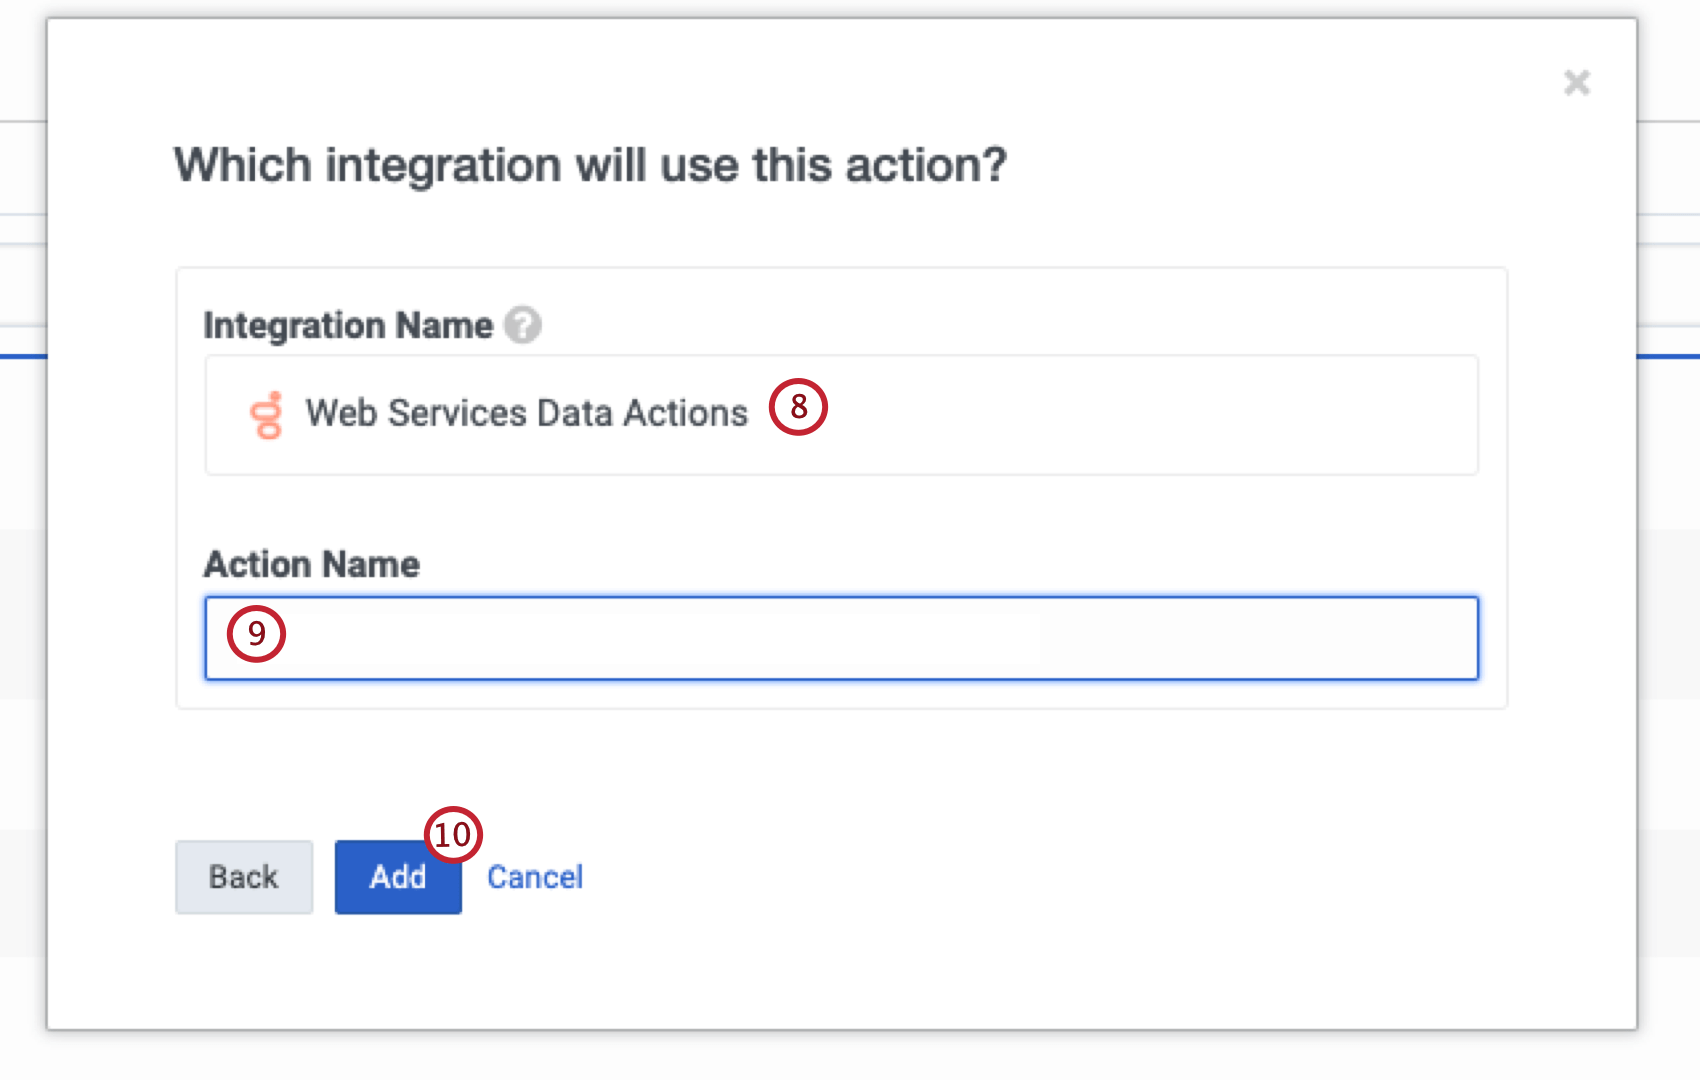Dismiss the dialog using the top-right X
1700x1080 pixels.
point(1576,83)
